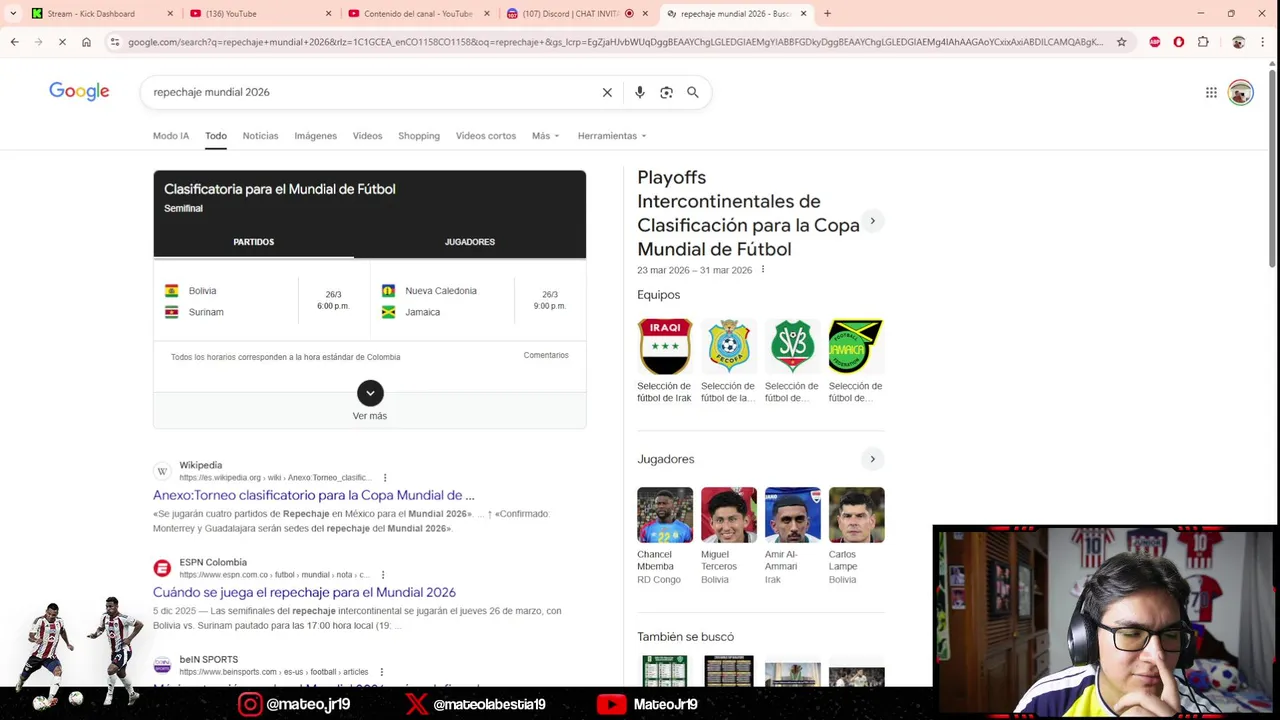1280x720 pixels.
Task: Switch to Videos results tab
Action: point(367,136)
